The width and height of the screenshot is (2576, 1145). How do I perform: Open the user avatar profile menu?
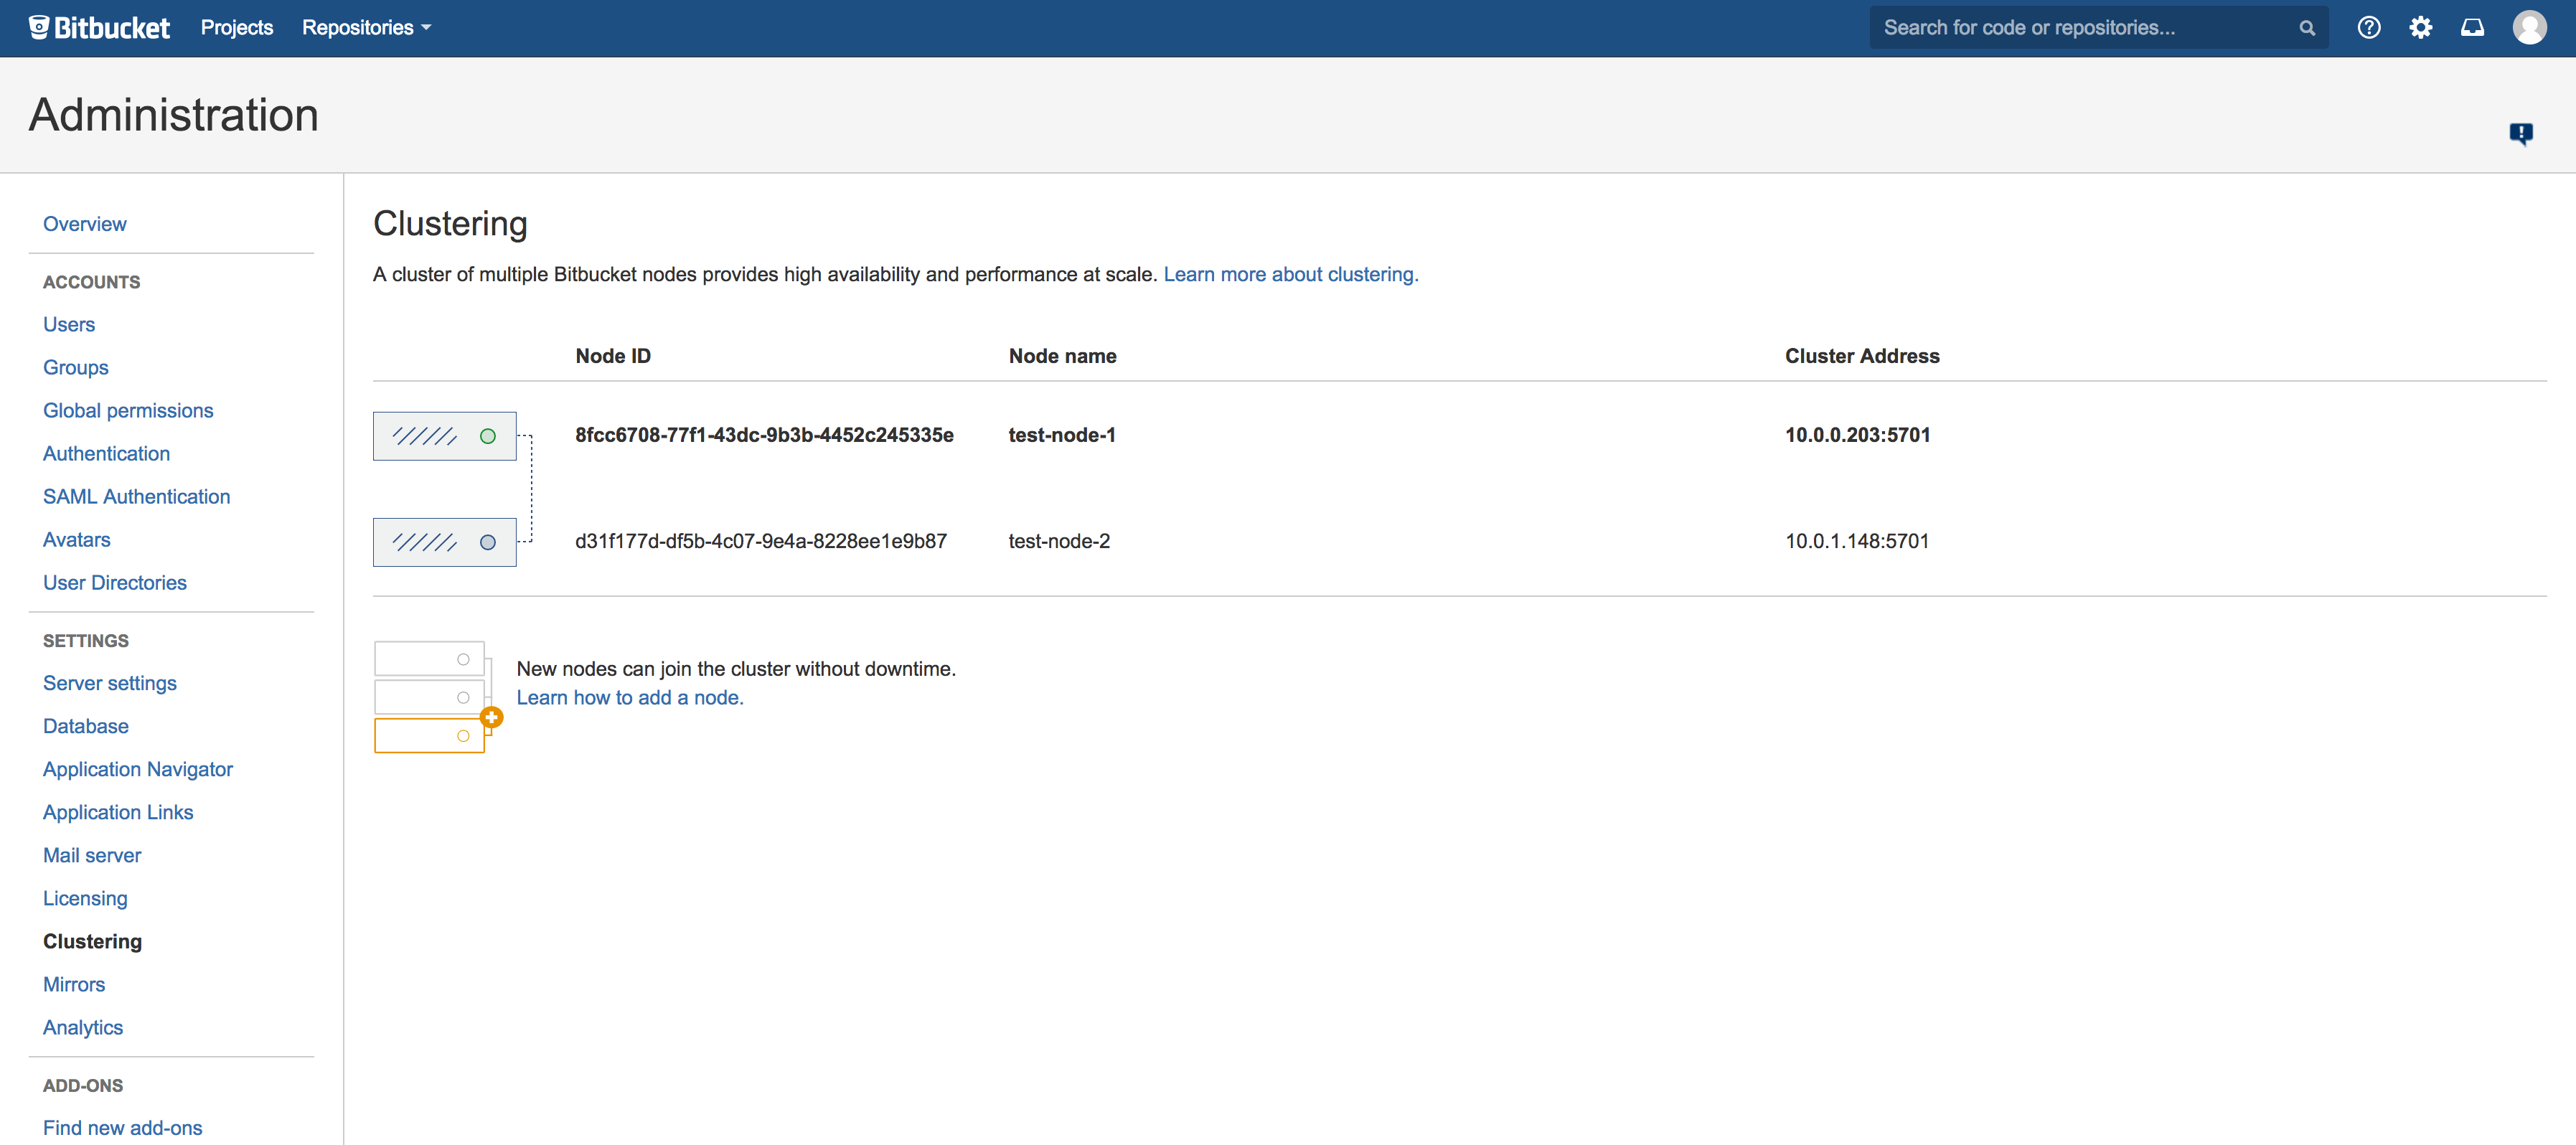point(2529,27)
